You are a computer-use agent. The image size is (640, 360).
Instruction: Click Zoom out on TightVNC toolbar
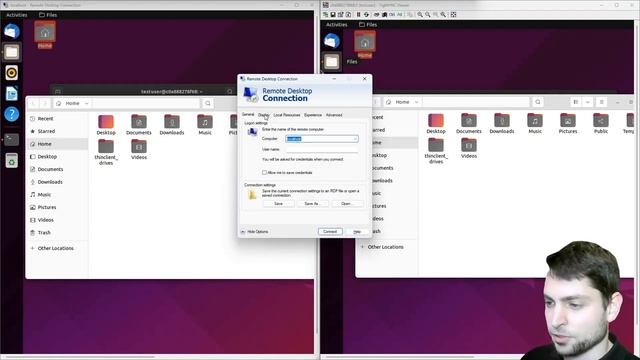(x=427, y=15)
